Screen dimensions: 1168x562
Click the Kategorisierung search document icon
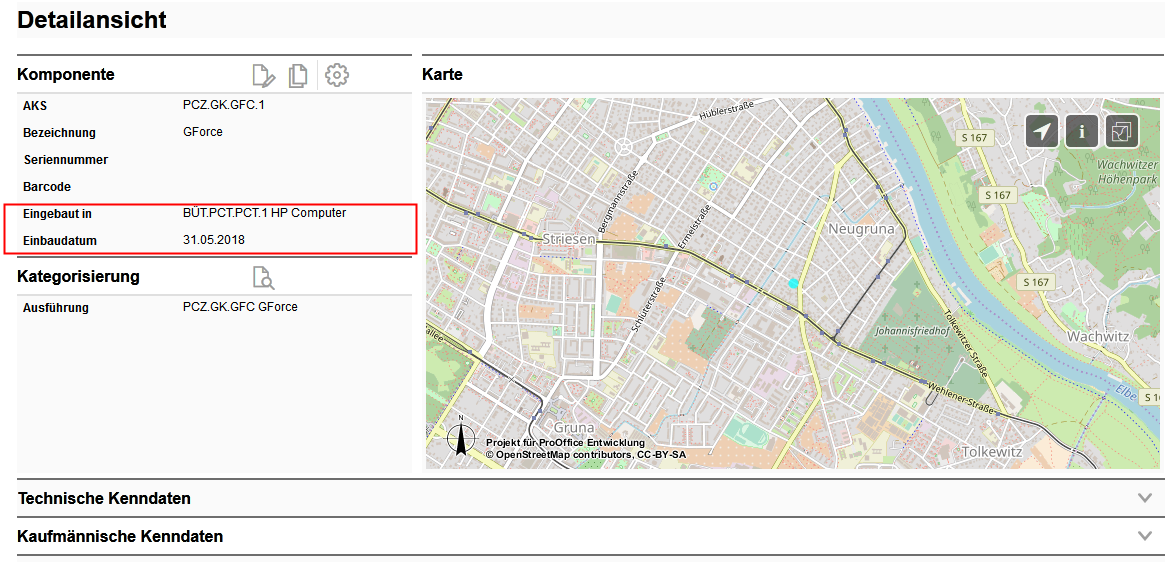pyautogui.click(x=263, y=277)
